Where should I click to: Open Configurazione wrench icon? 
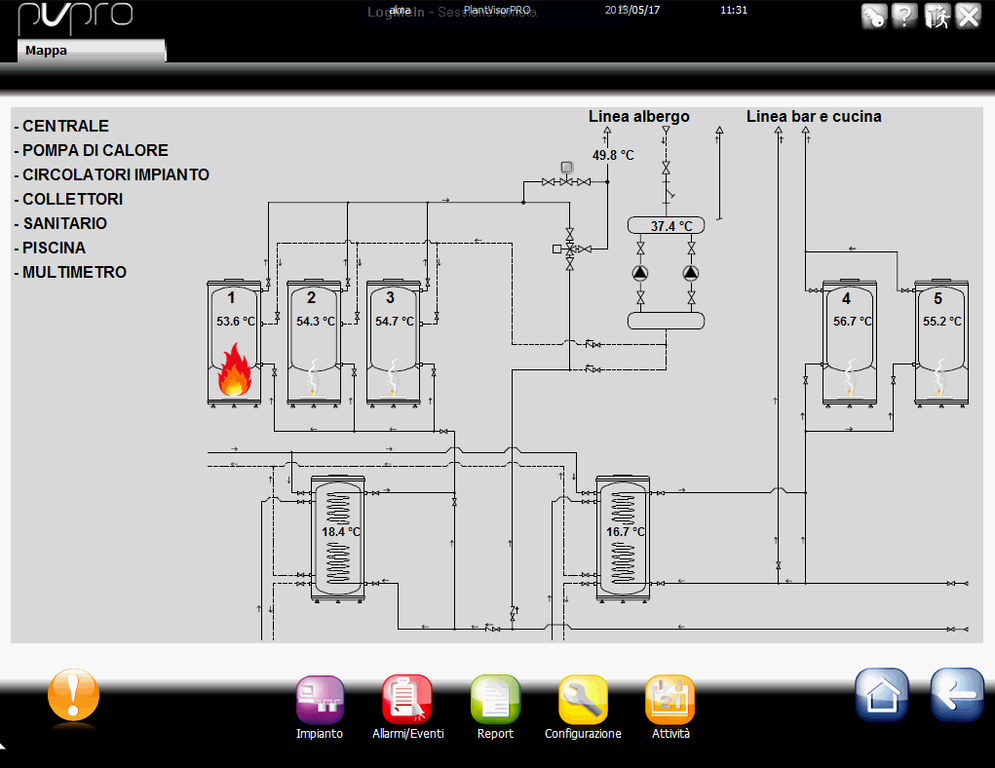[x=583, y=700]
